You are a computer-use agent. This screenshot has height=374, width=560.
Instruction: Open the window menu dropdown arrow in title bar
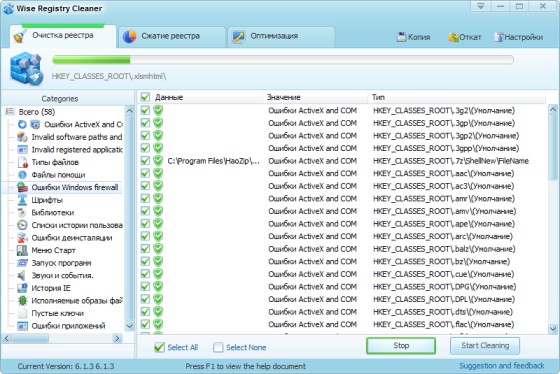(480, 6)
